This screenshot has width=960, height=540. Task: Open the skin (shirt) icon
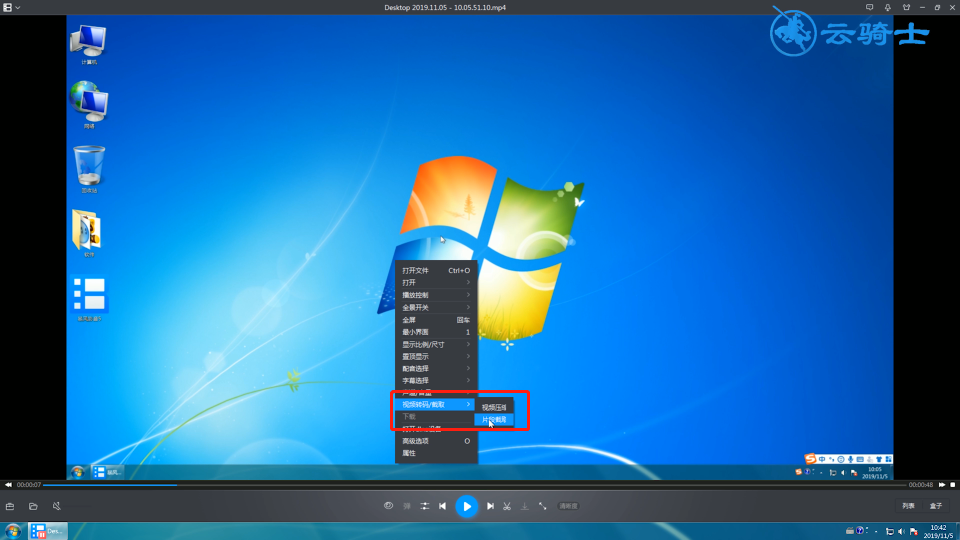906,7
